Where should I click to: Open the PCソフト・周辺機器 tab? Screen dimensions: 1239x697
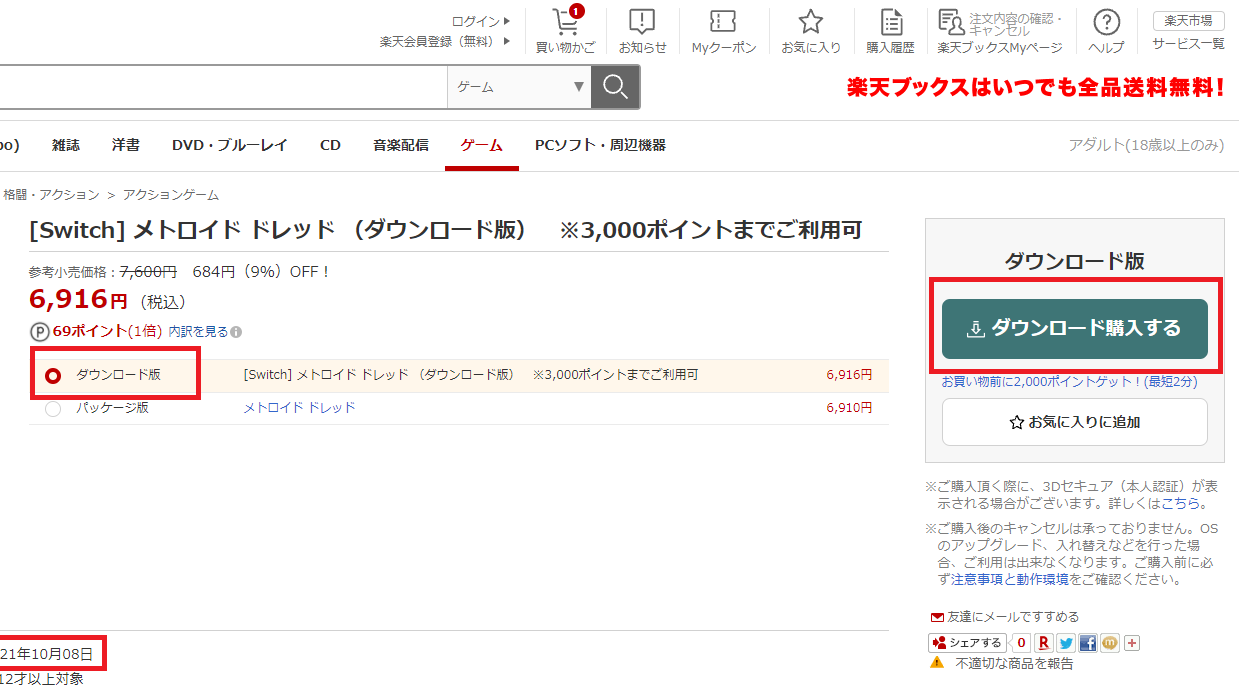coord(600,145)
